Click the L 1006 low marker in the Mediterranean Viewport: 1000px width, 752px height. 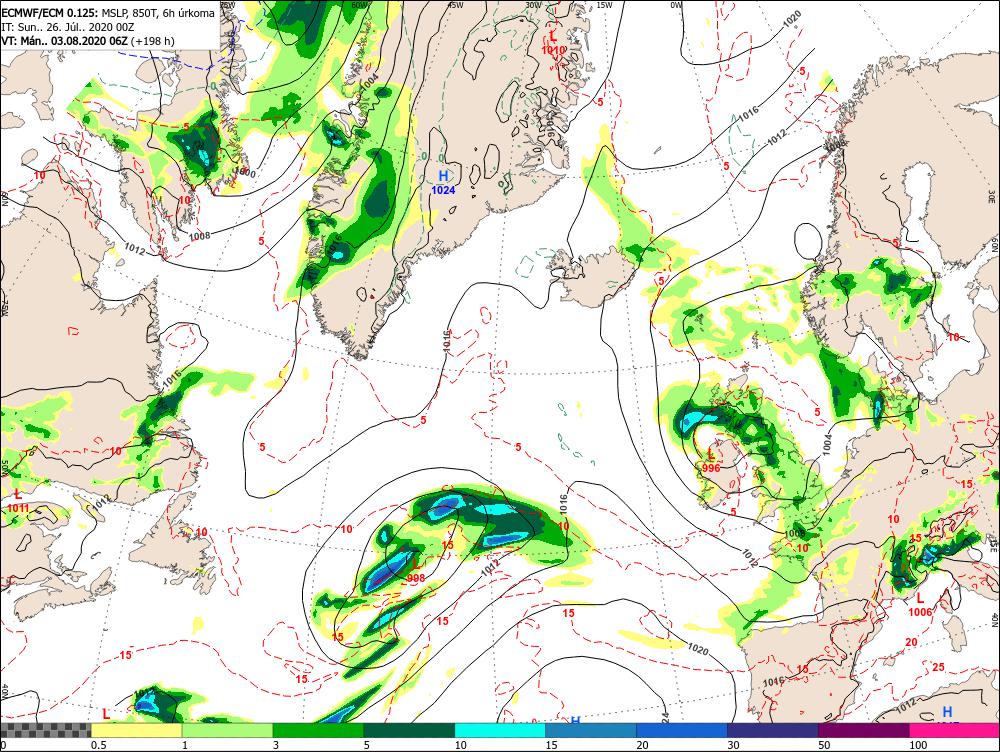[x=920, y=605]
